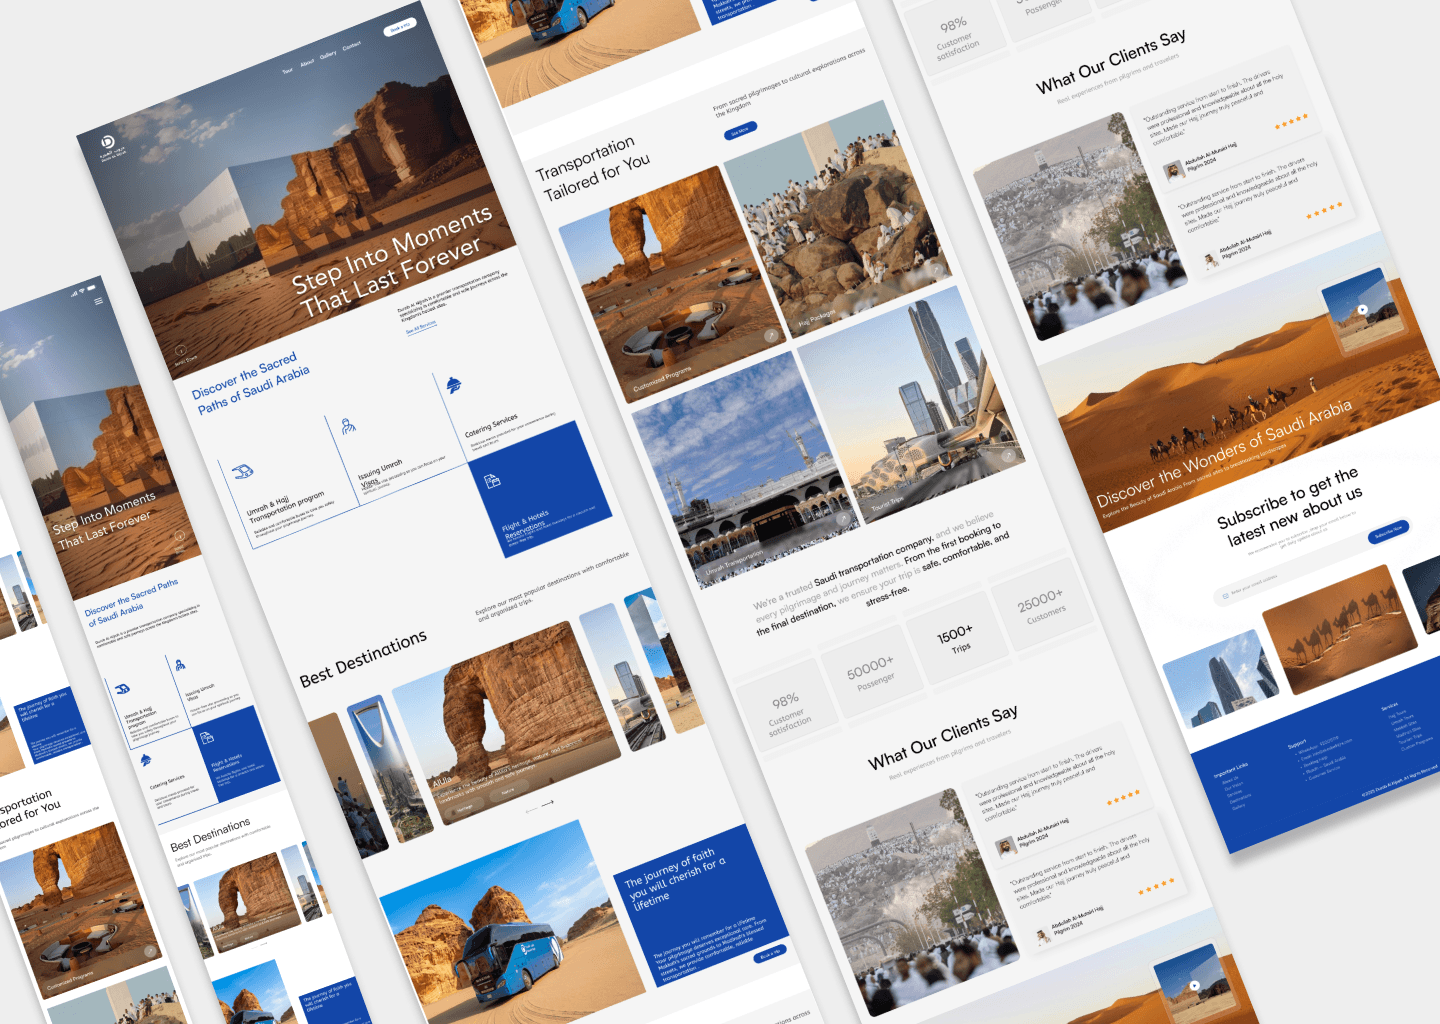Open the Gallery nav link in desktop header
This screenshot has height=1024, width=1440.
pyautogui.click(x=328, y=55)
